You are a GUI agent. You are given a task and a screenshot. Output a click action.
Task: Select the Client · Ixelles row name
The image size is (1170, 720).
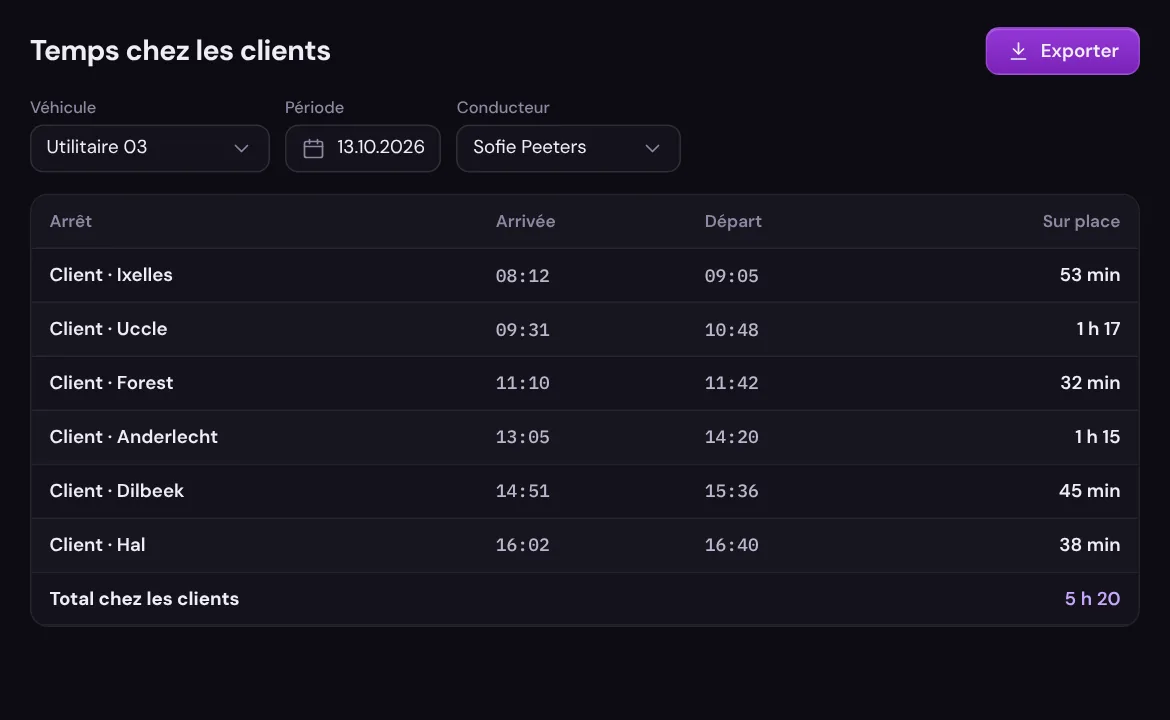(x=111, y=275)
